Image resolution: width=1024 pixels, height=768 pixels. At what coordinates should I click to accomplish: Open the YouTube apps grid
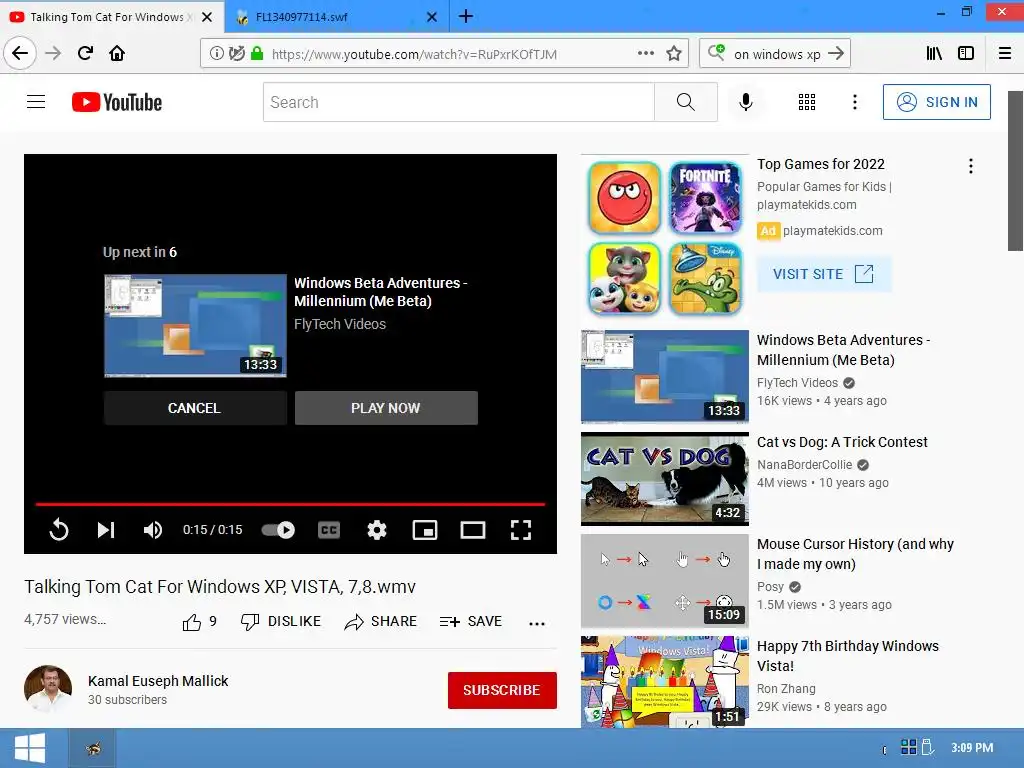click(x=807, y=102)
